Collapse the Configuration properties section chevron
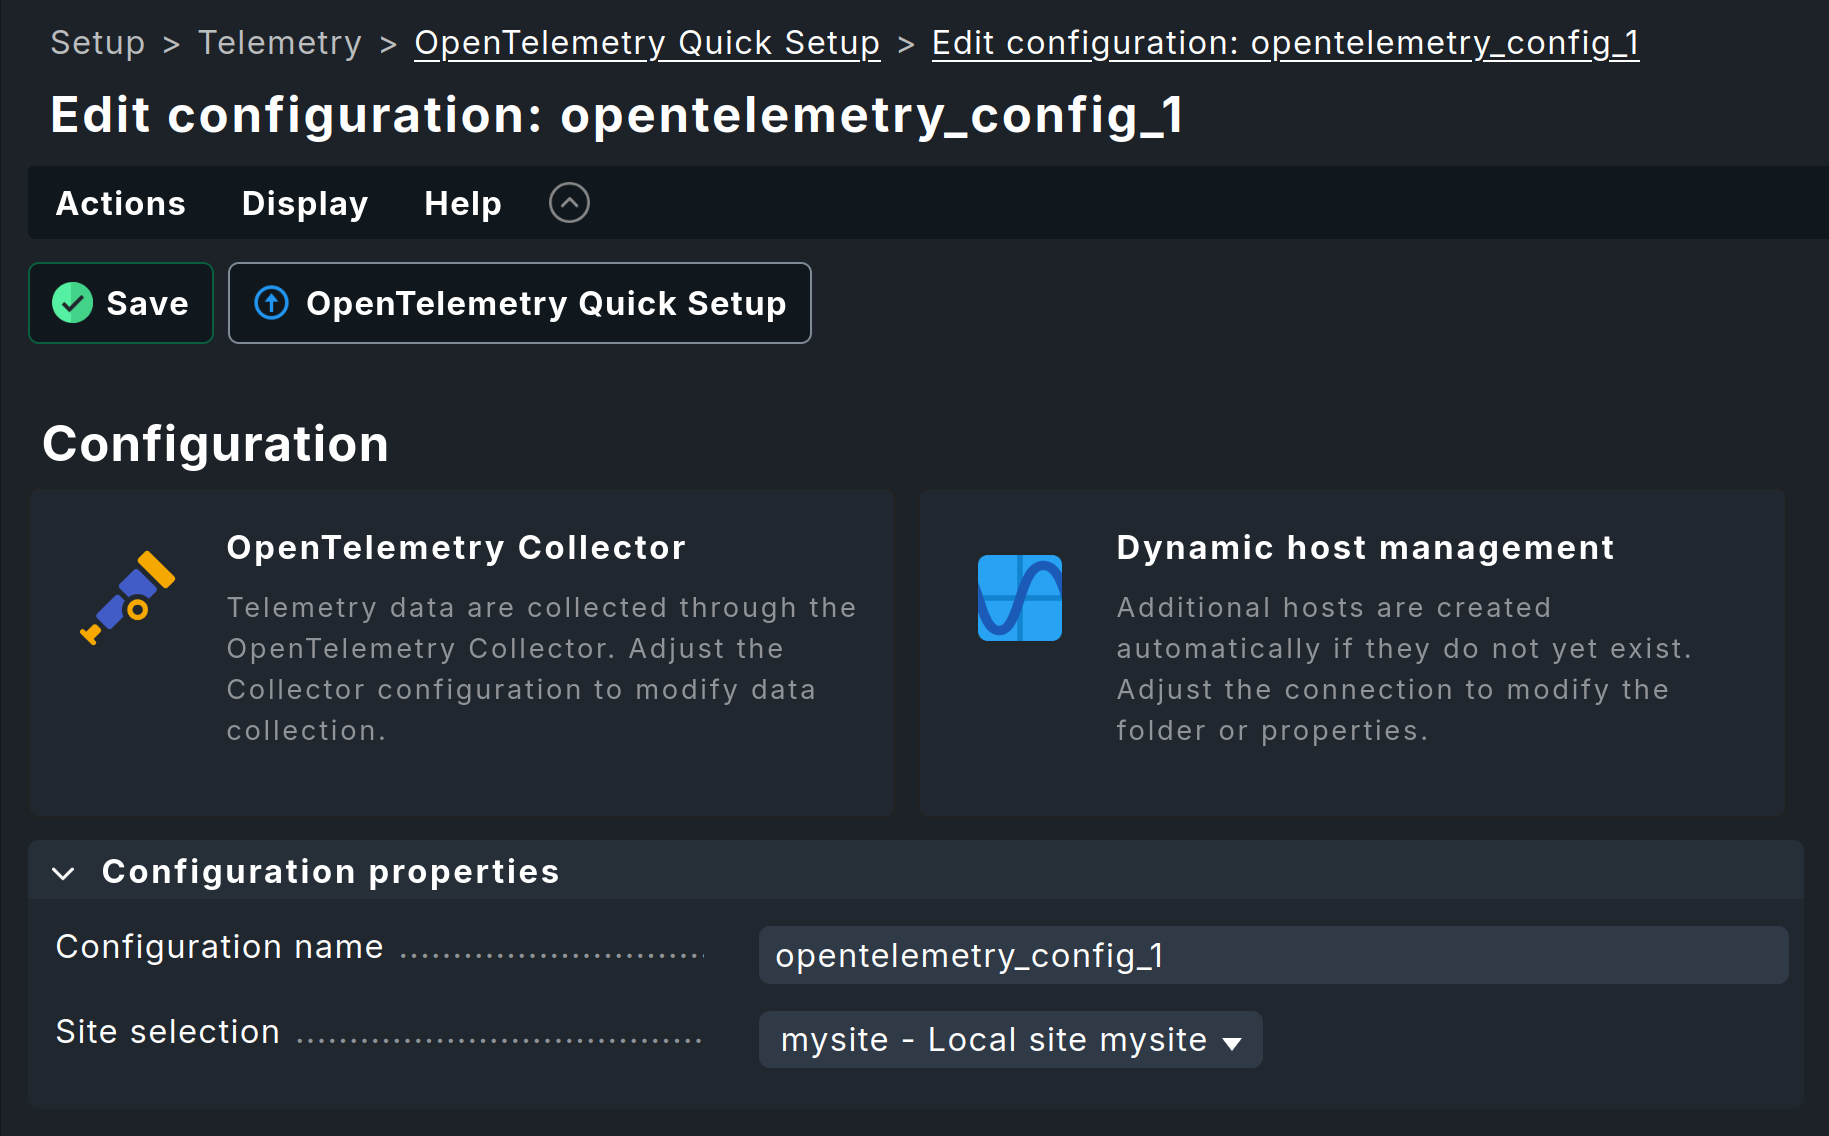The width and height of the screenshot is (1829, 1136). click(x=63, y=873)
